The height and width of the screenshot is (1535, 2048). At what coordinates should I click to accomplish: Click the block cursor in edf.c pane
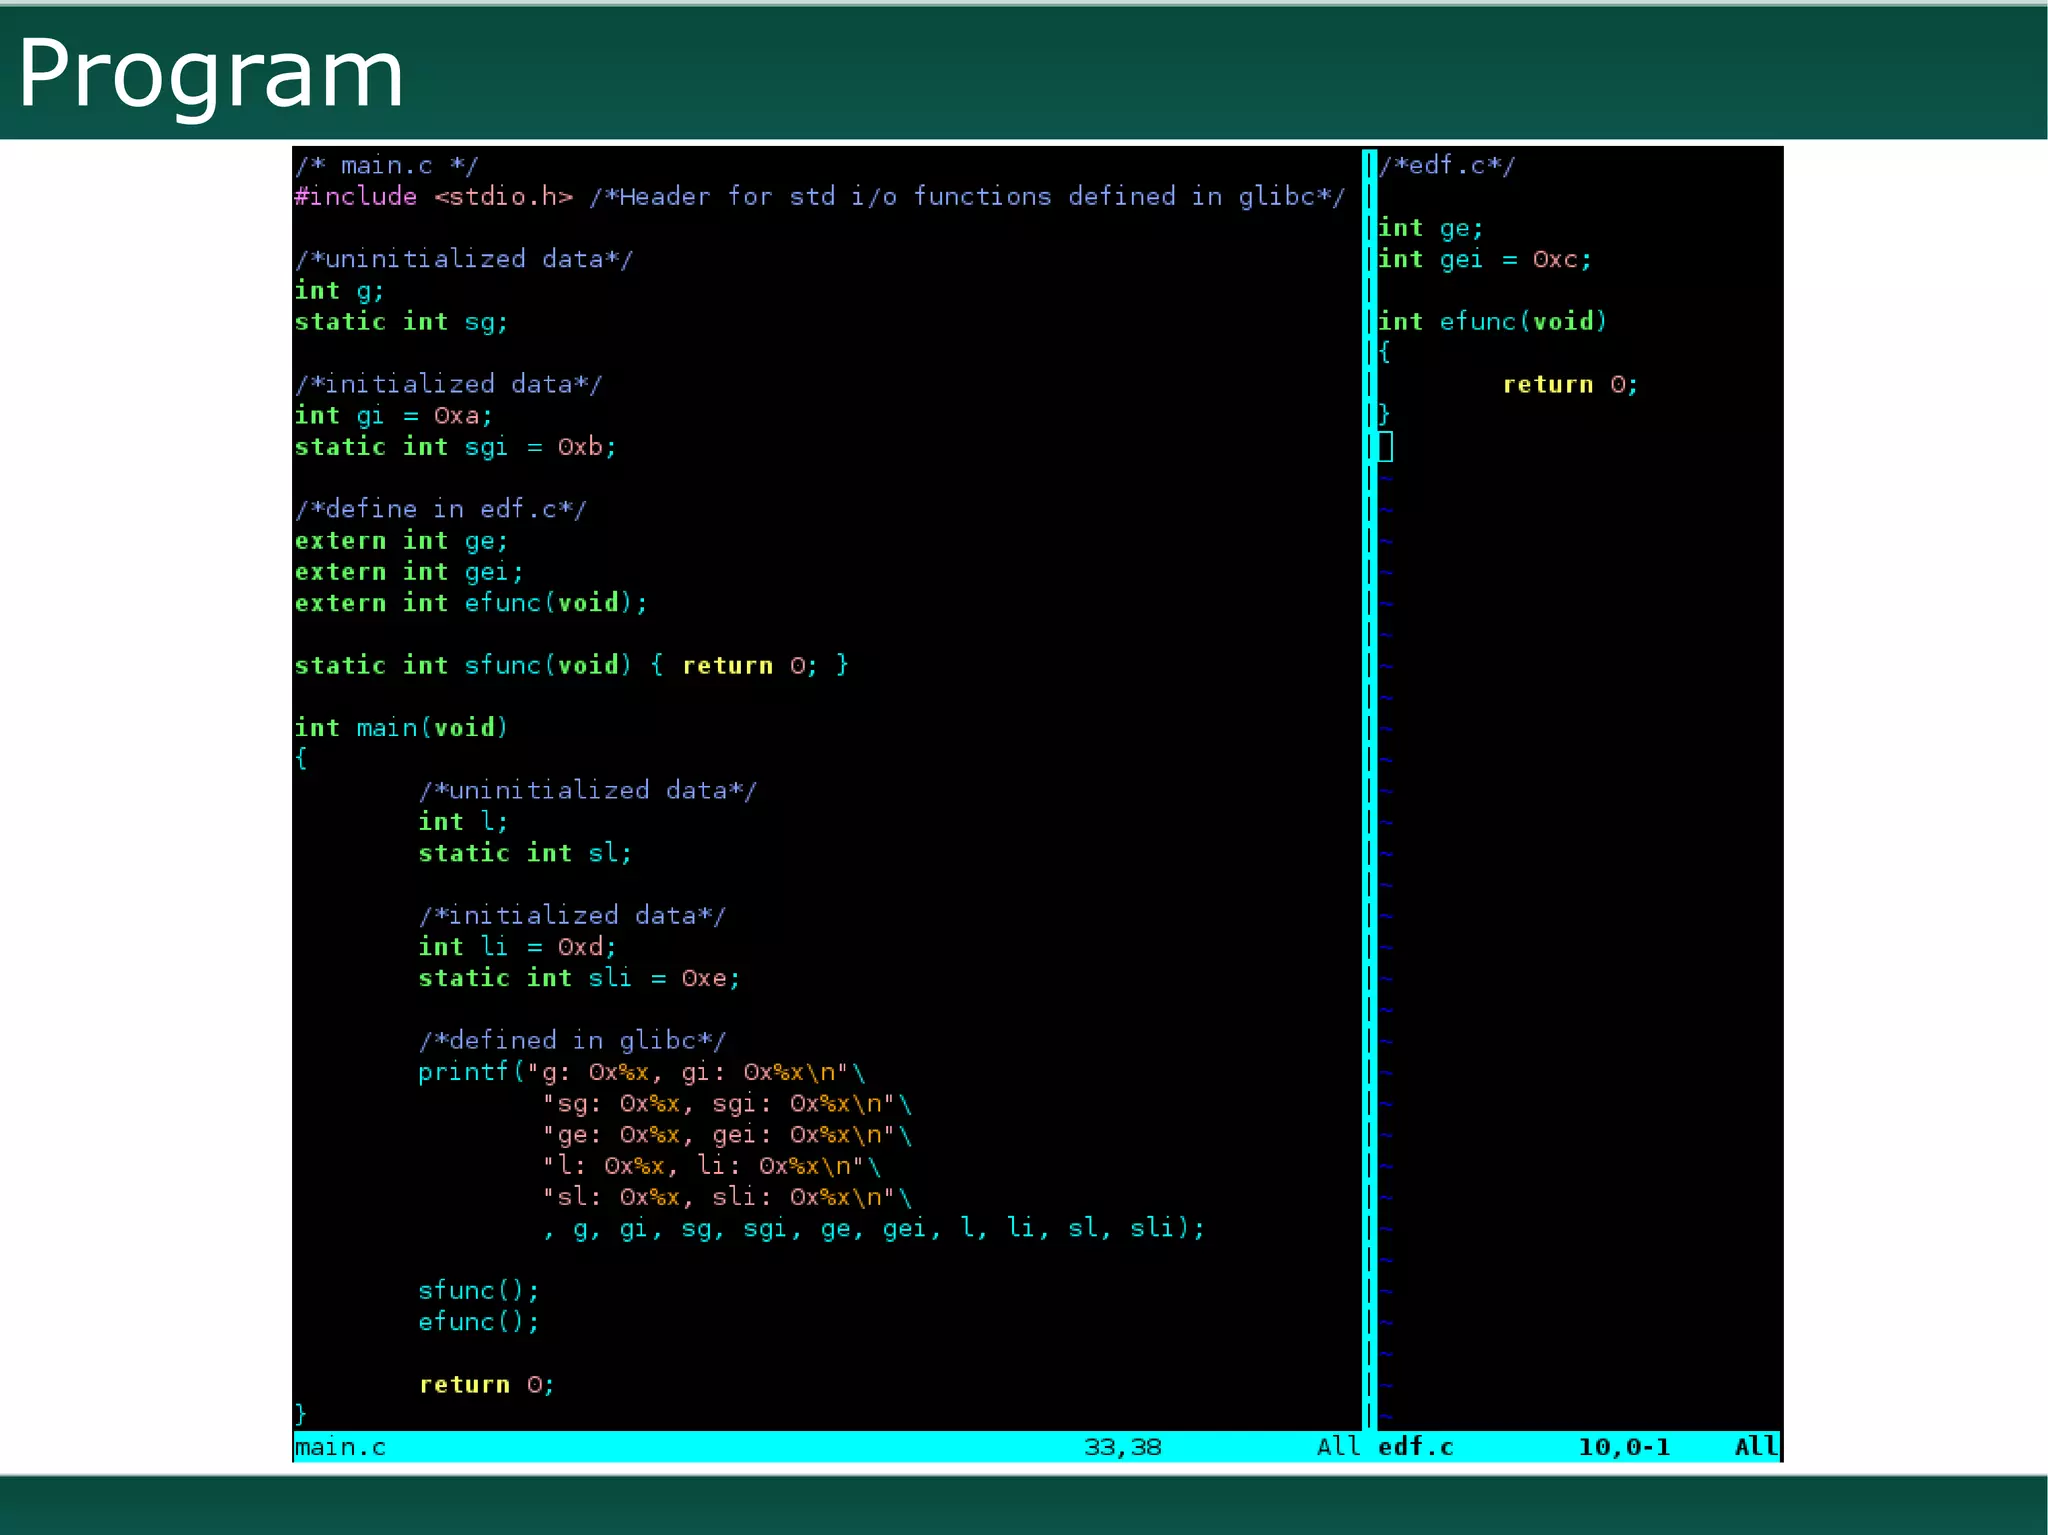coord(1385,446)
